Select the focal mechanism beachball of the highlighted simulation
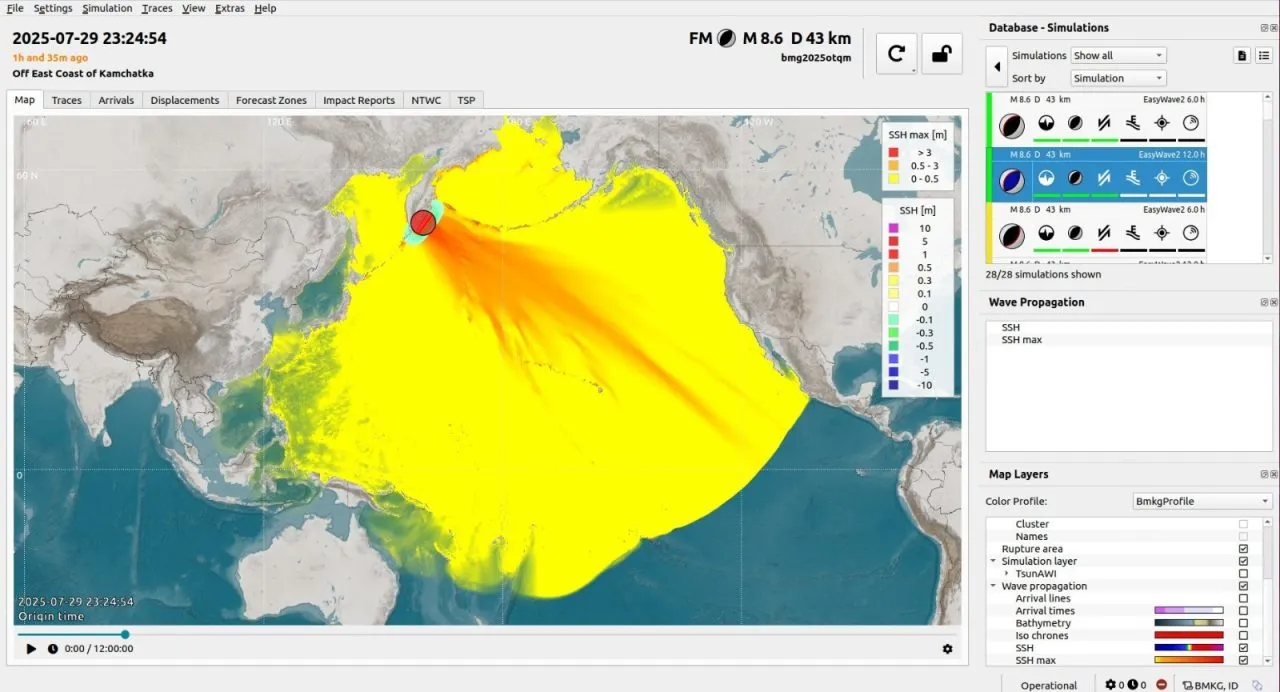 pyautogui.click(x=1012, y=178)
